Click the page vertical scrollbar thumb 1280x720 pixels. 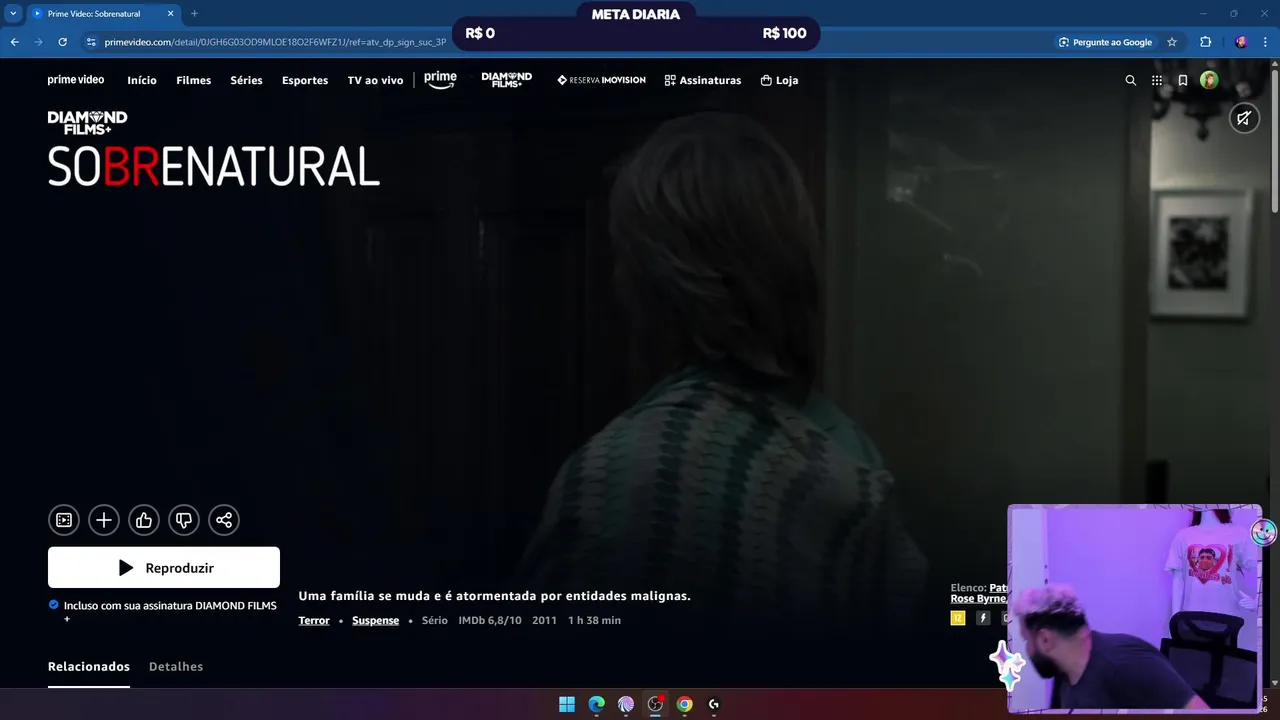click(1274, 140)
